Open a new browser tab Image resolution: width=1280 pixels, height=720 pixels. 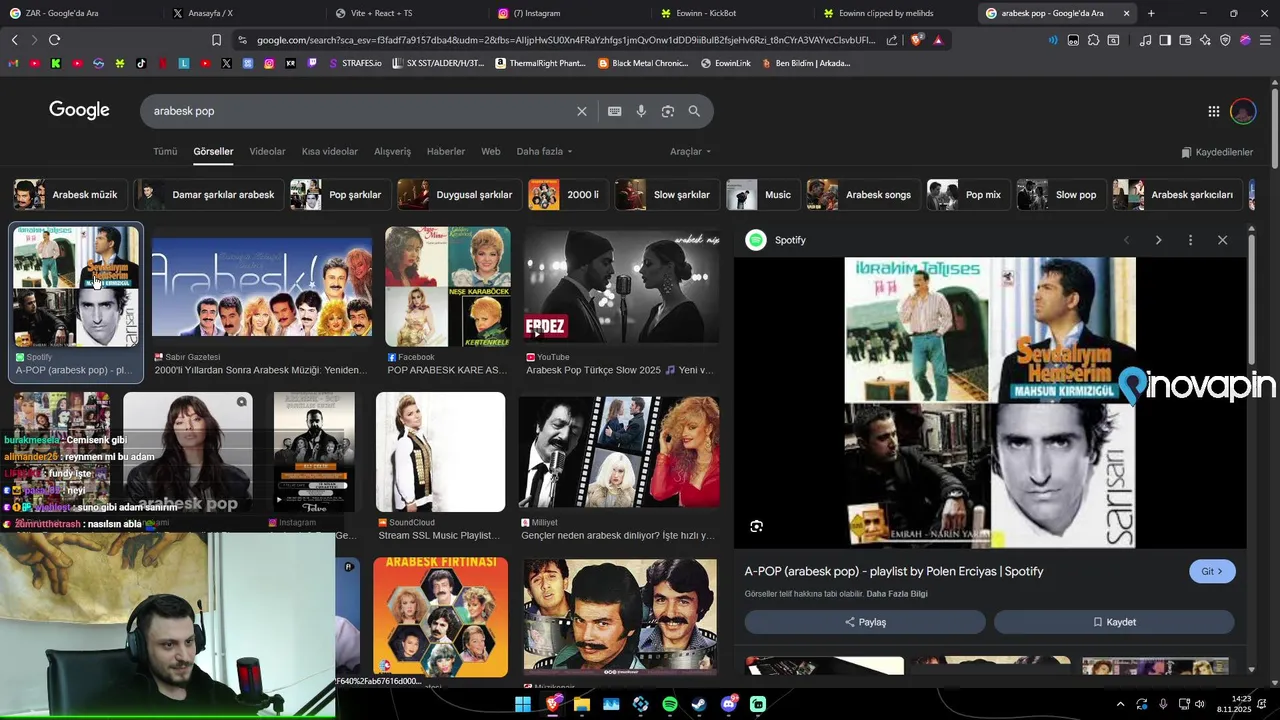[x=1151, y=13]
